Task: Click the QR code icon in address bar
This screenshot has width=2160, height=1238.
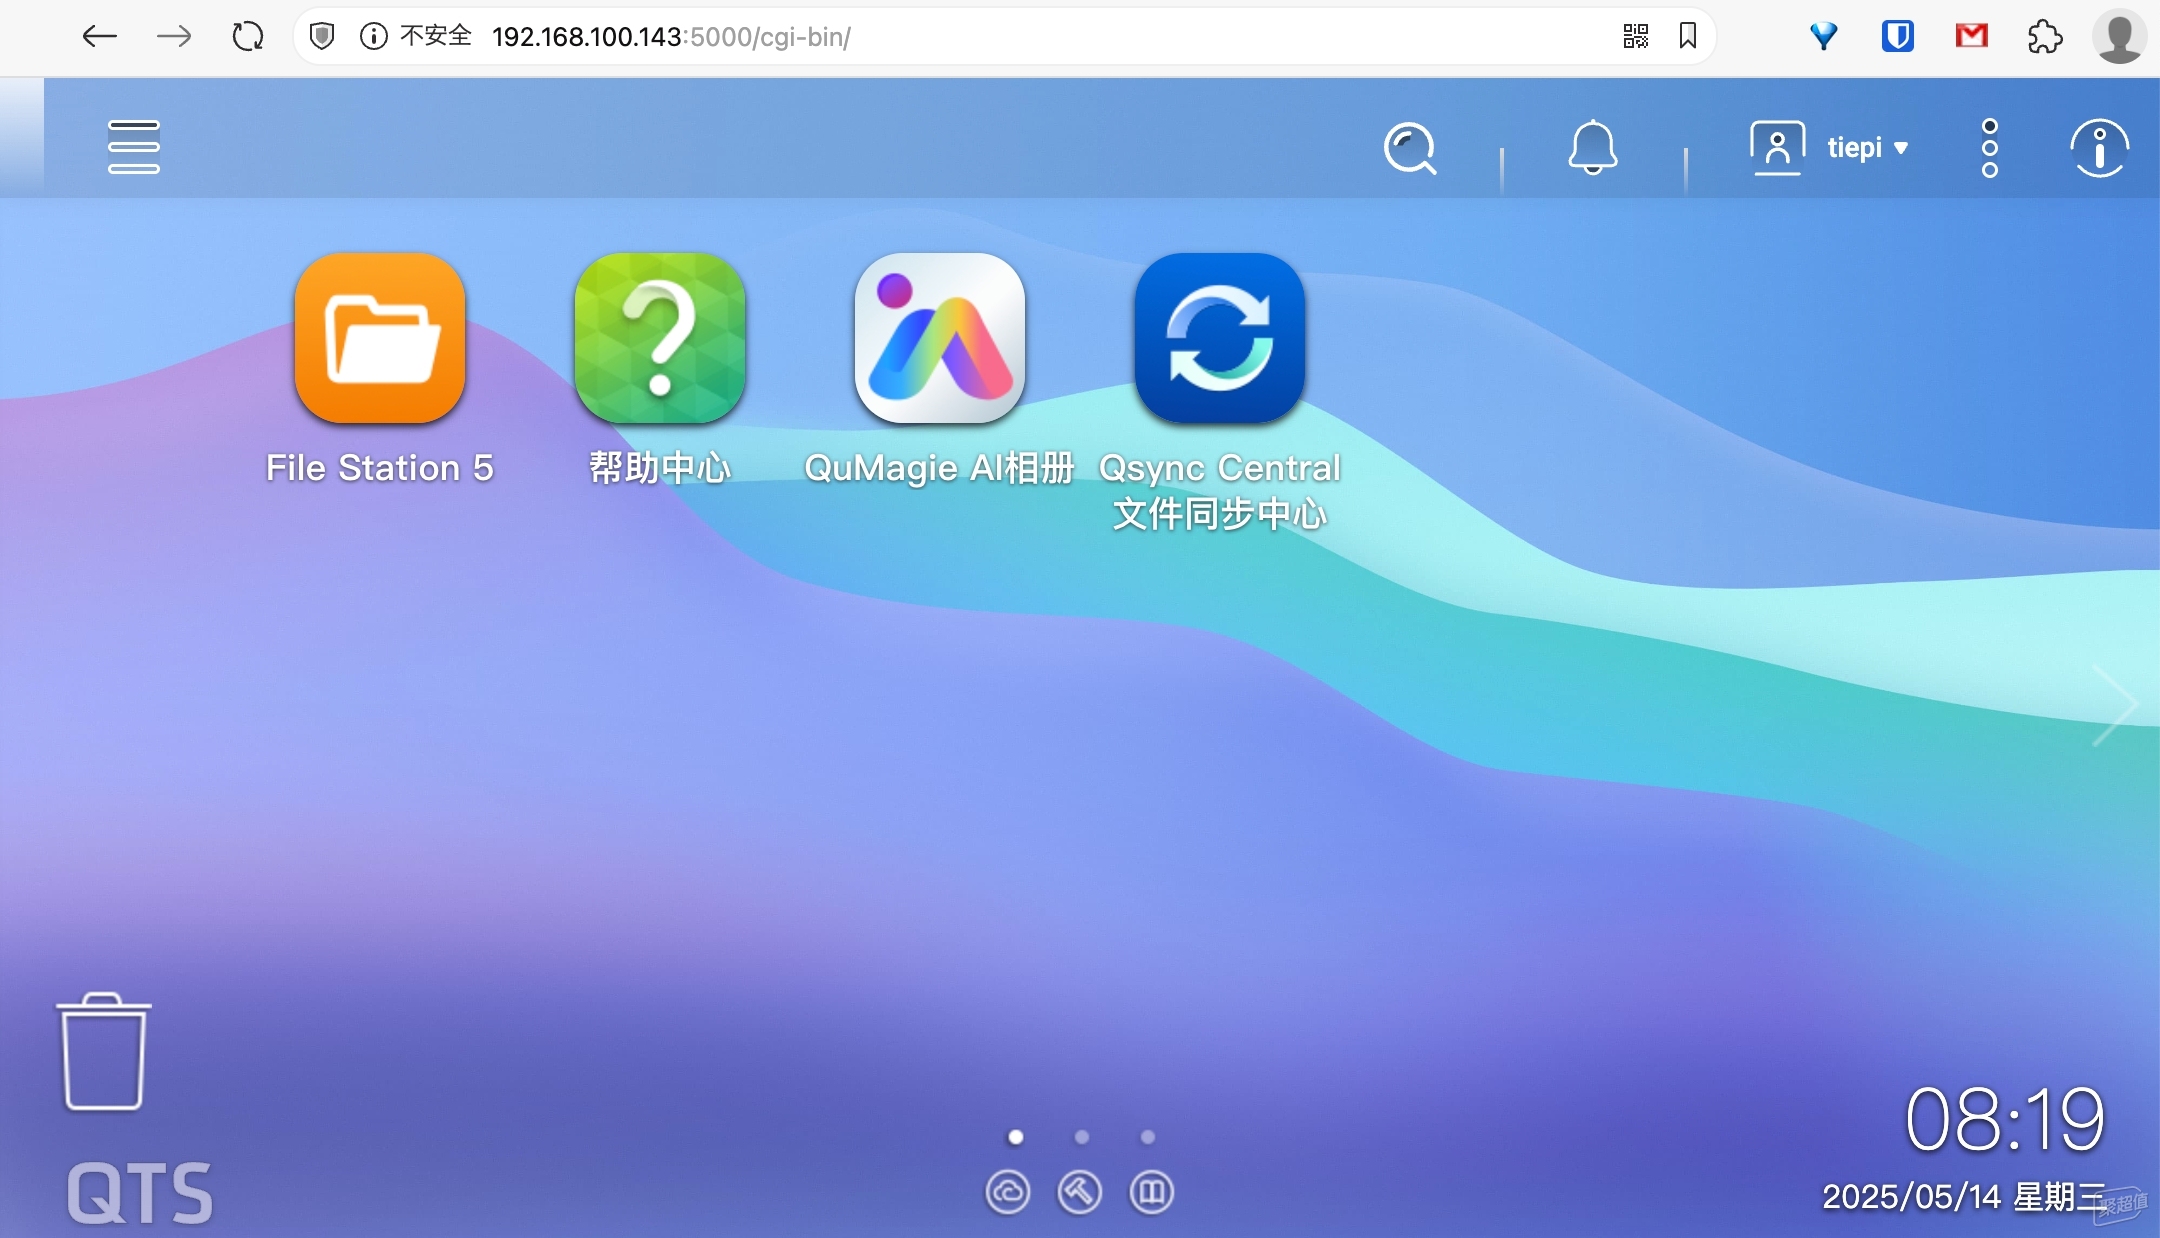Action: [x=1636, y=37]
